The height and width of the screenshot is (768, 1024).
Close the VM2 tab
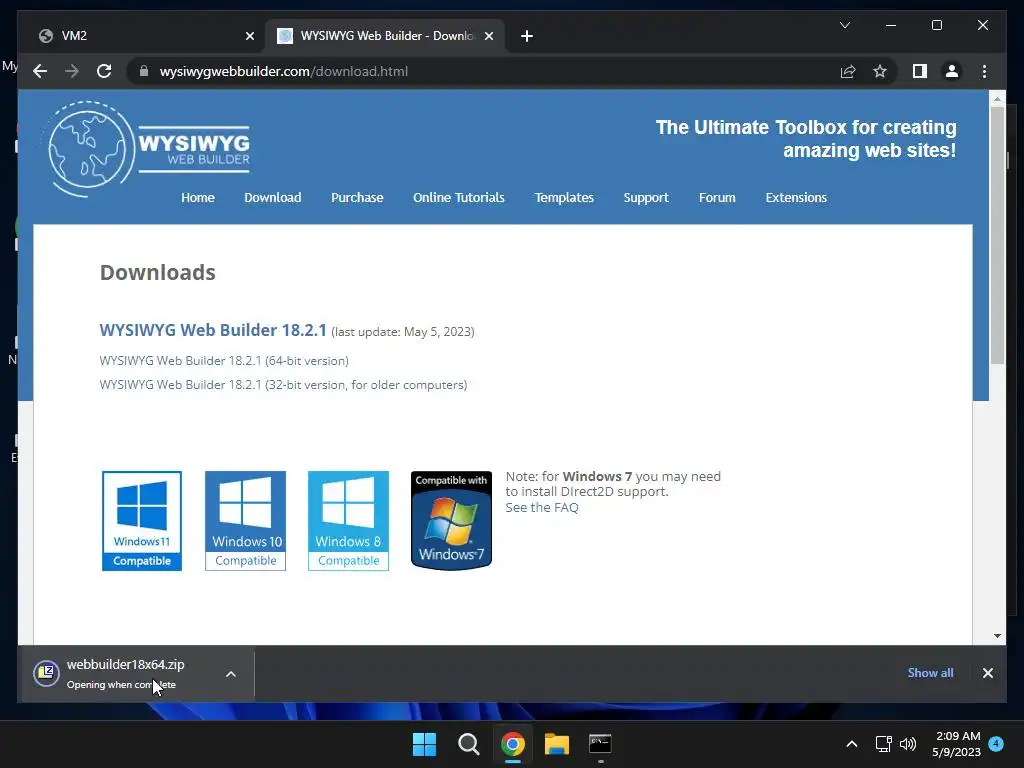tap(249, 36)
